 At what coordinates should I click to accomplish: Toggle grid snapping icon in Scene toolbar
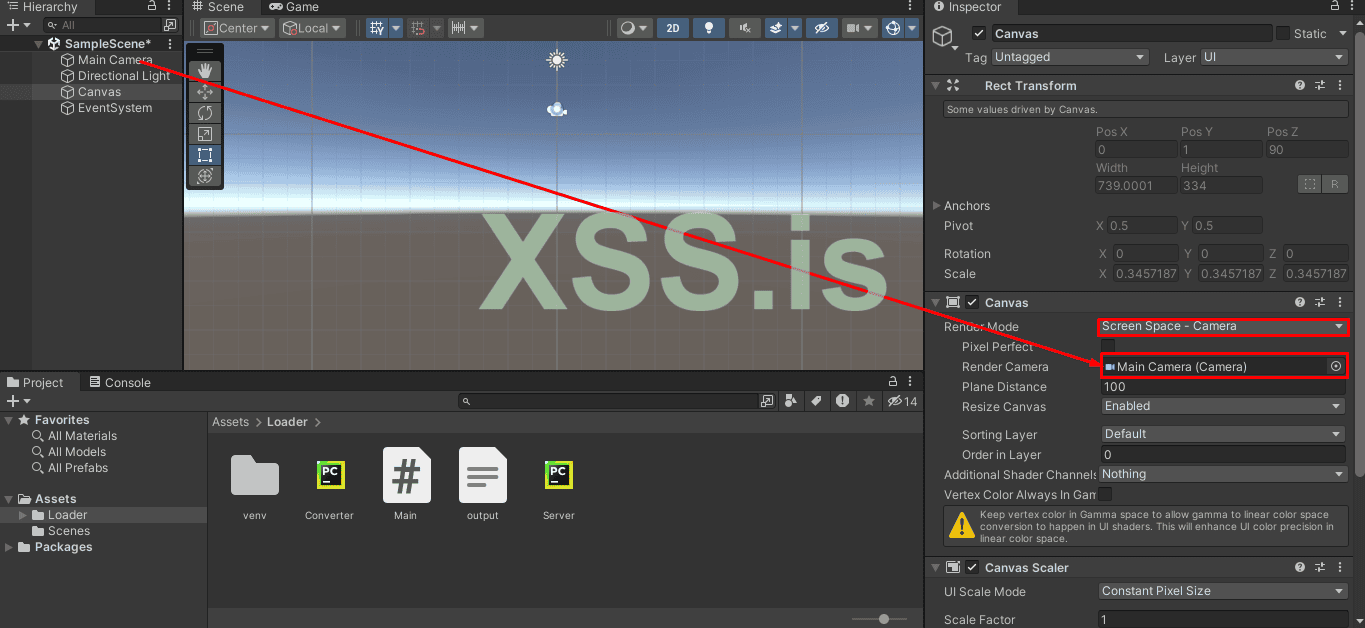point(418,28)
